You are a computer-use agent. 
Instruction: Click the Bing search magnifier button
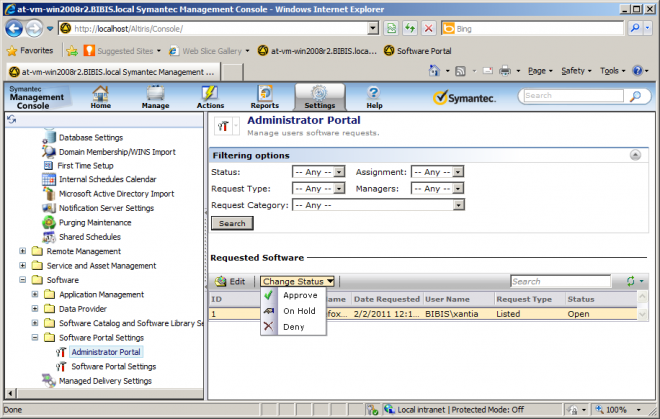click(x=635, y=28)
